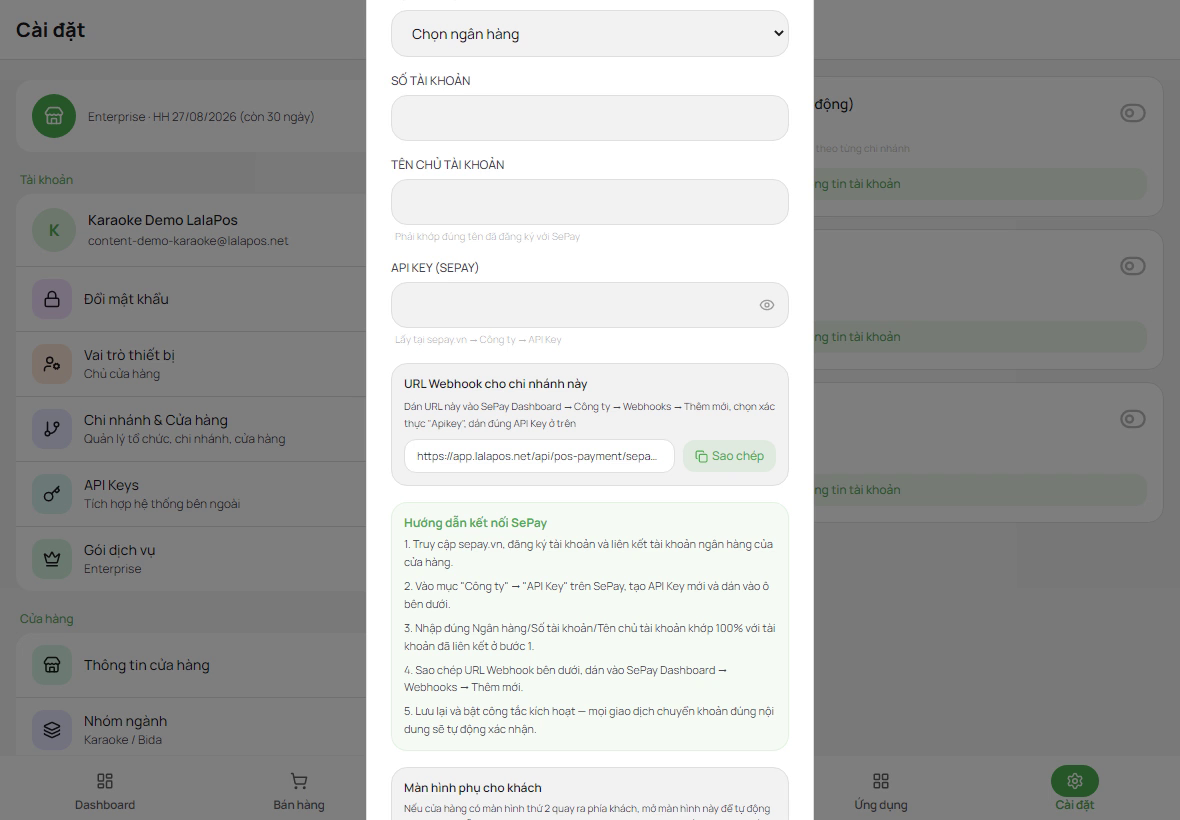The image size is (1180, 820).
Task: Click the Cài đặt page title
Action: 50,30
